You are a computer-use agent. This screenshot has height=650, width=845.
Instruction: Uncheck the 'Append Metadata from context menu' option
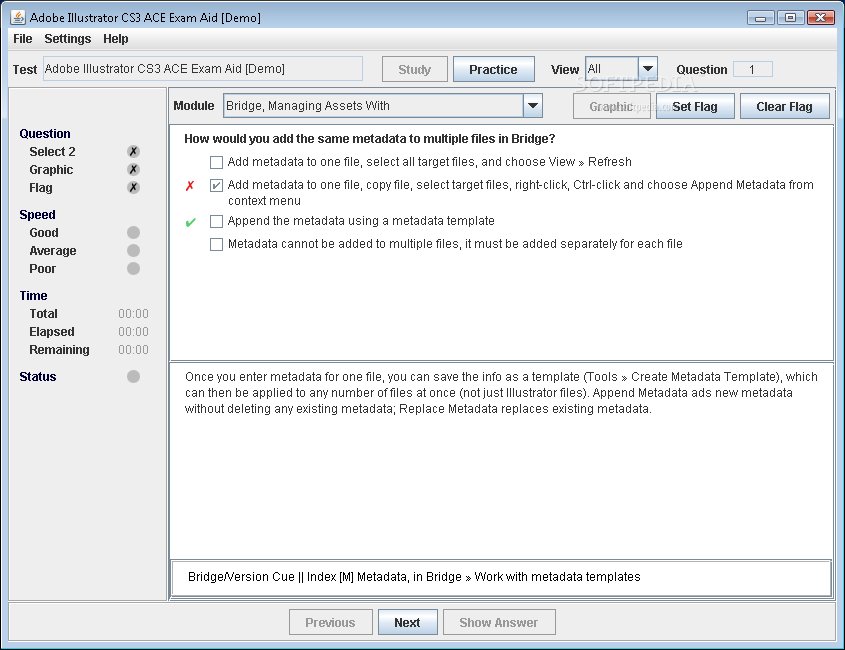pos(216,185)
